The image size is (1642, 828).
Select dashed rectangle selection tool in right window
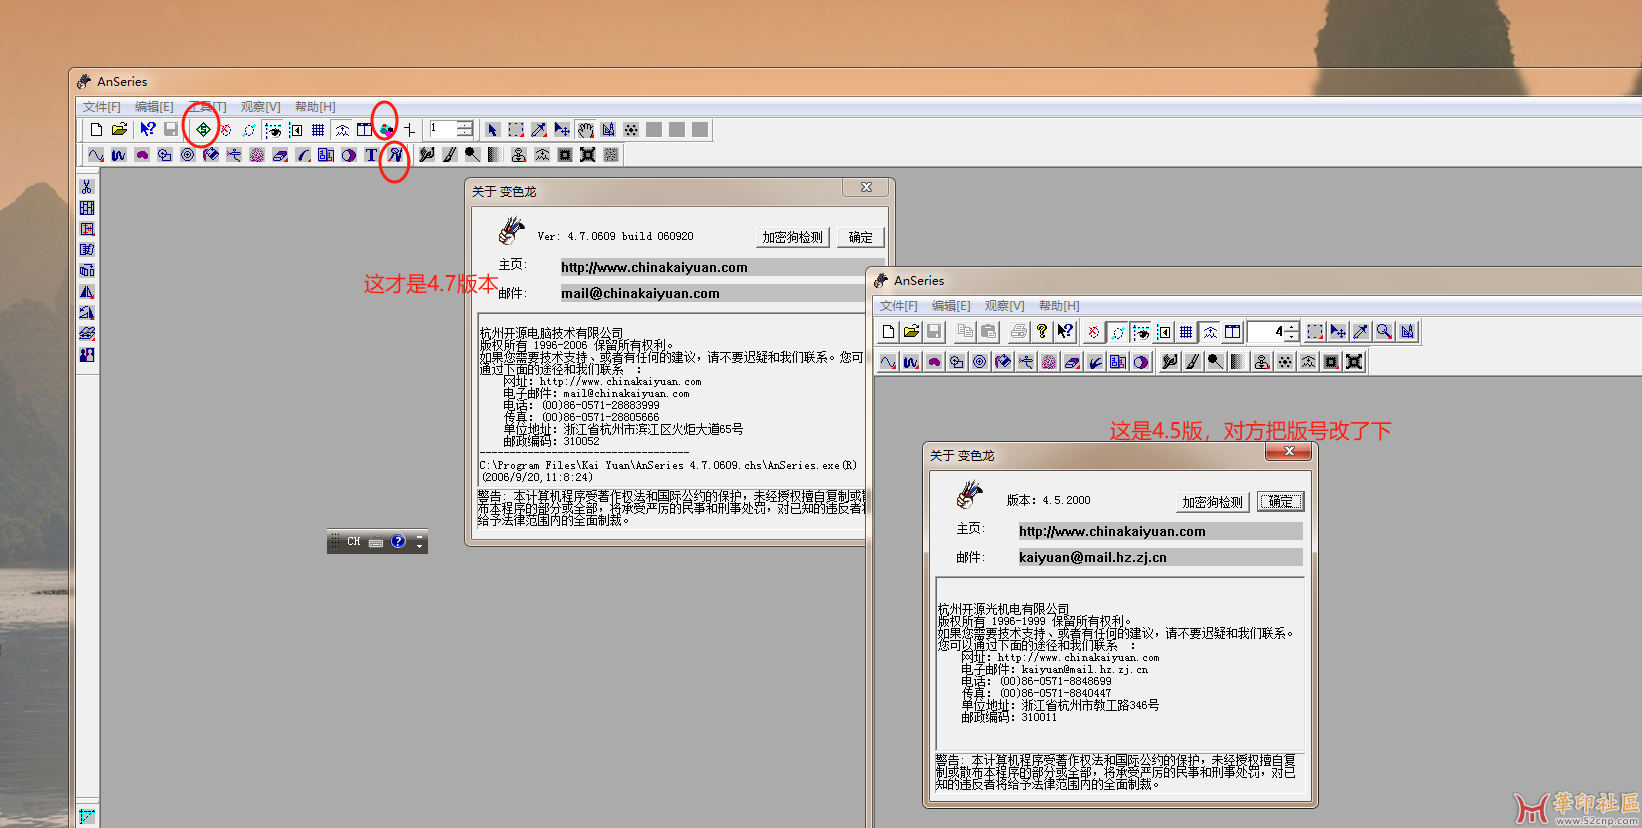(1315, 331)
